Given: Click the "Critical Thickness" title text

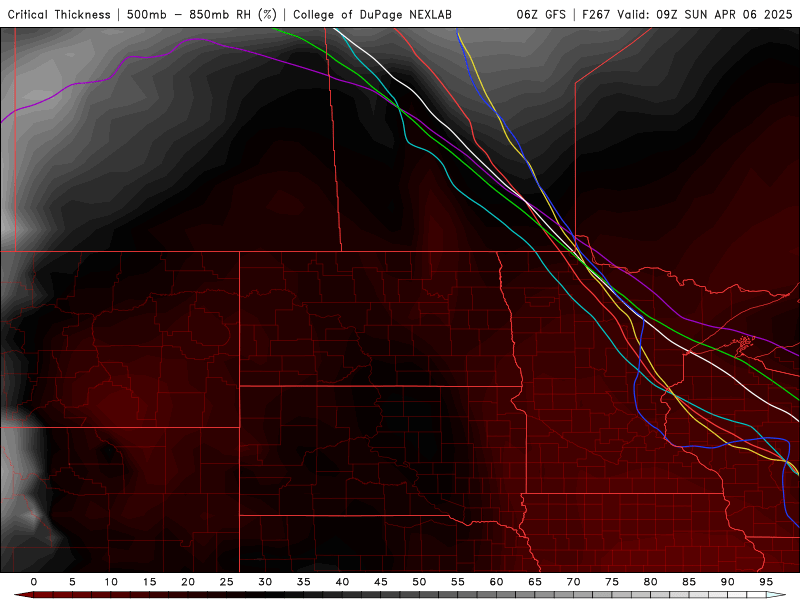Looking at the screenshot, I should click(59, 14).
